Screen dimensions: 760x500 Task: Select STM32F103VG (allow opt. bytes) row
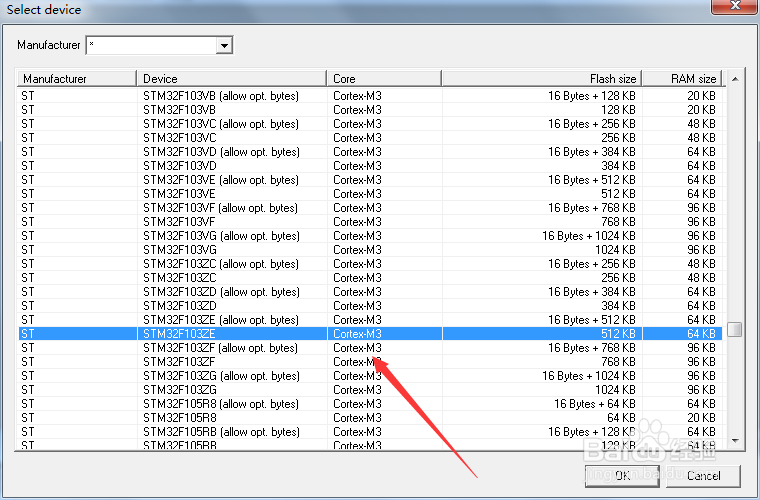(370, 236)
